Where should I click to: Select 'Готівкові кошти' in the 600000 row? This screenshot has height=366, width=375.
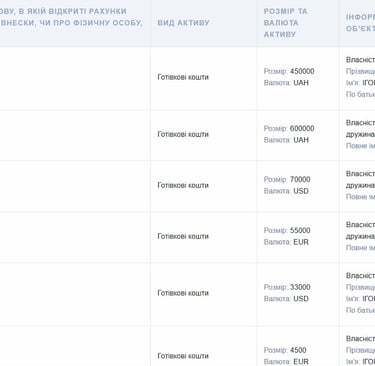click(183, 134)
